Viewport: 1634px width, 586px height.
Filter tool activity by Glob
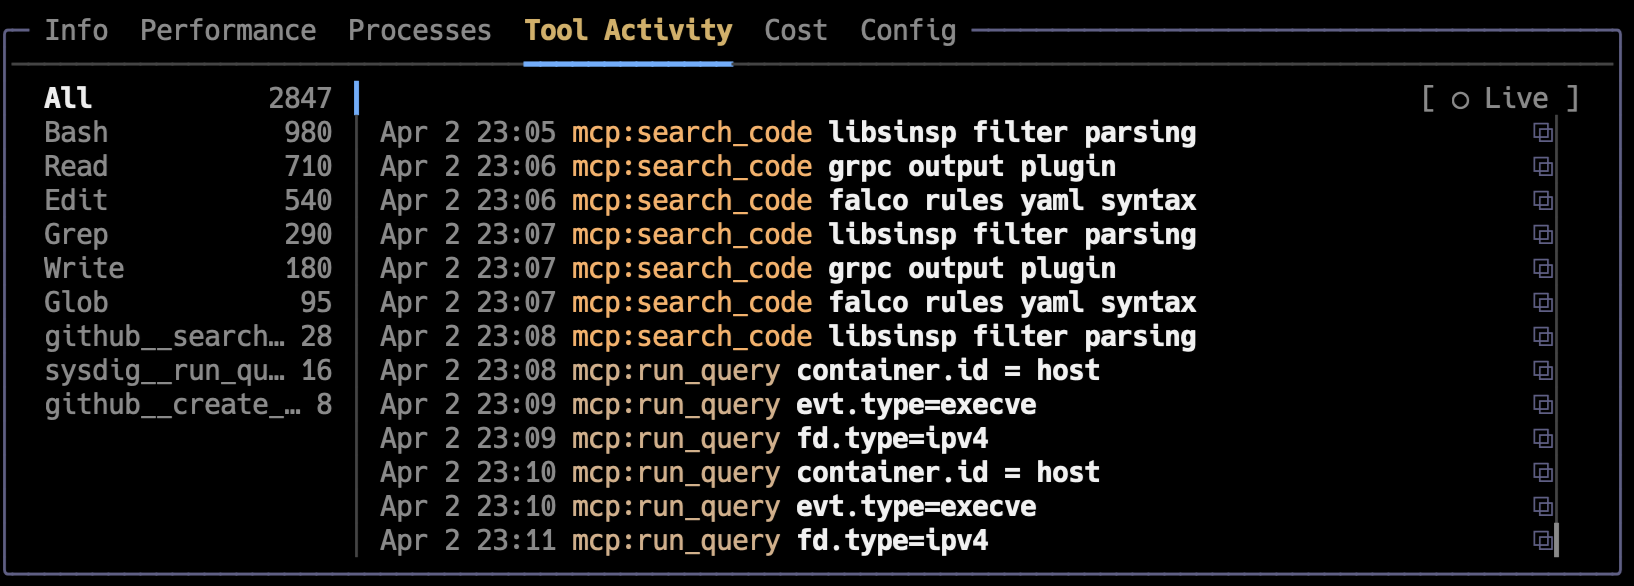(x=188, y=302)
